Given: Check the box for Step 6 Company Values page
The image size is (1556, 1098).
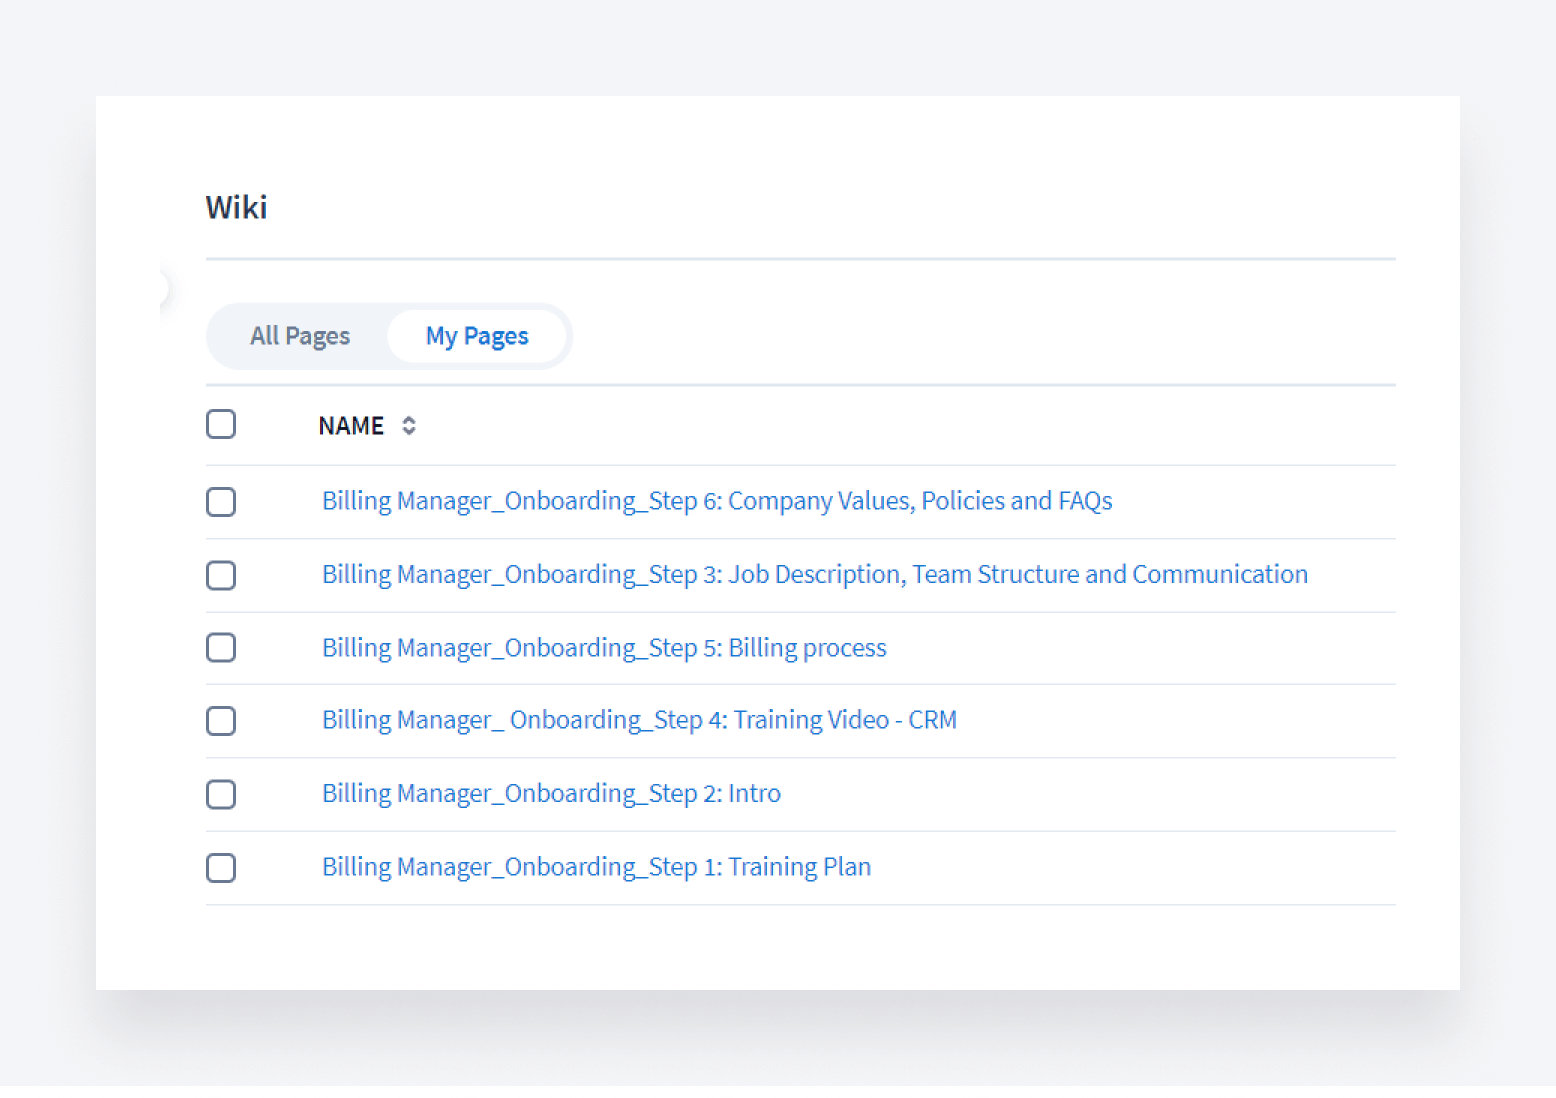Looking at the screenshot, I should tap(221, 502).
